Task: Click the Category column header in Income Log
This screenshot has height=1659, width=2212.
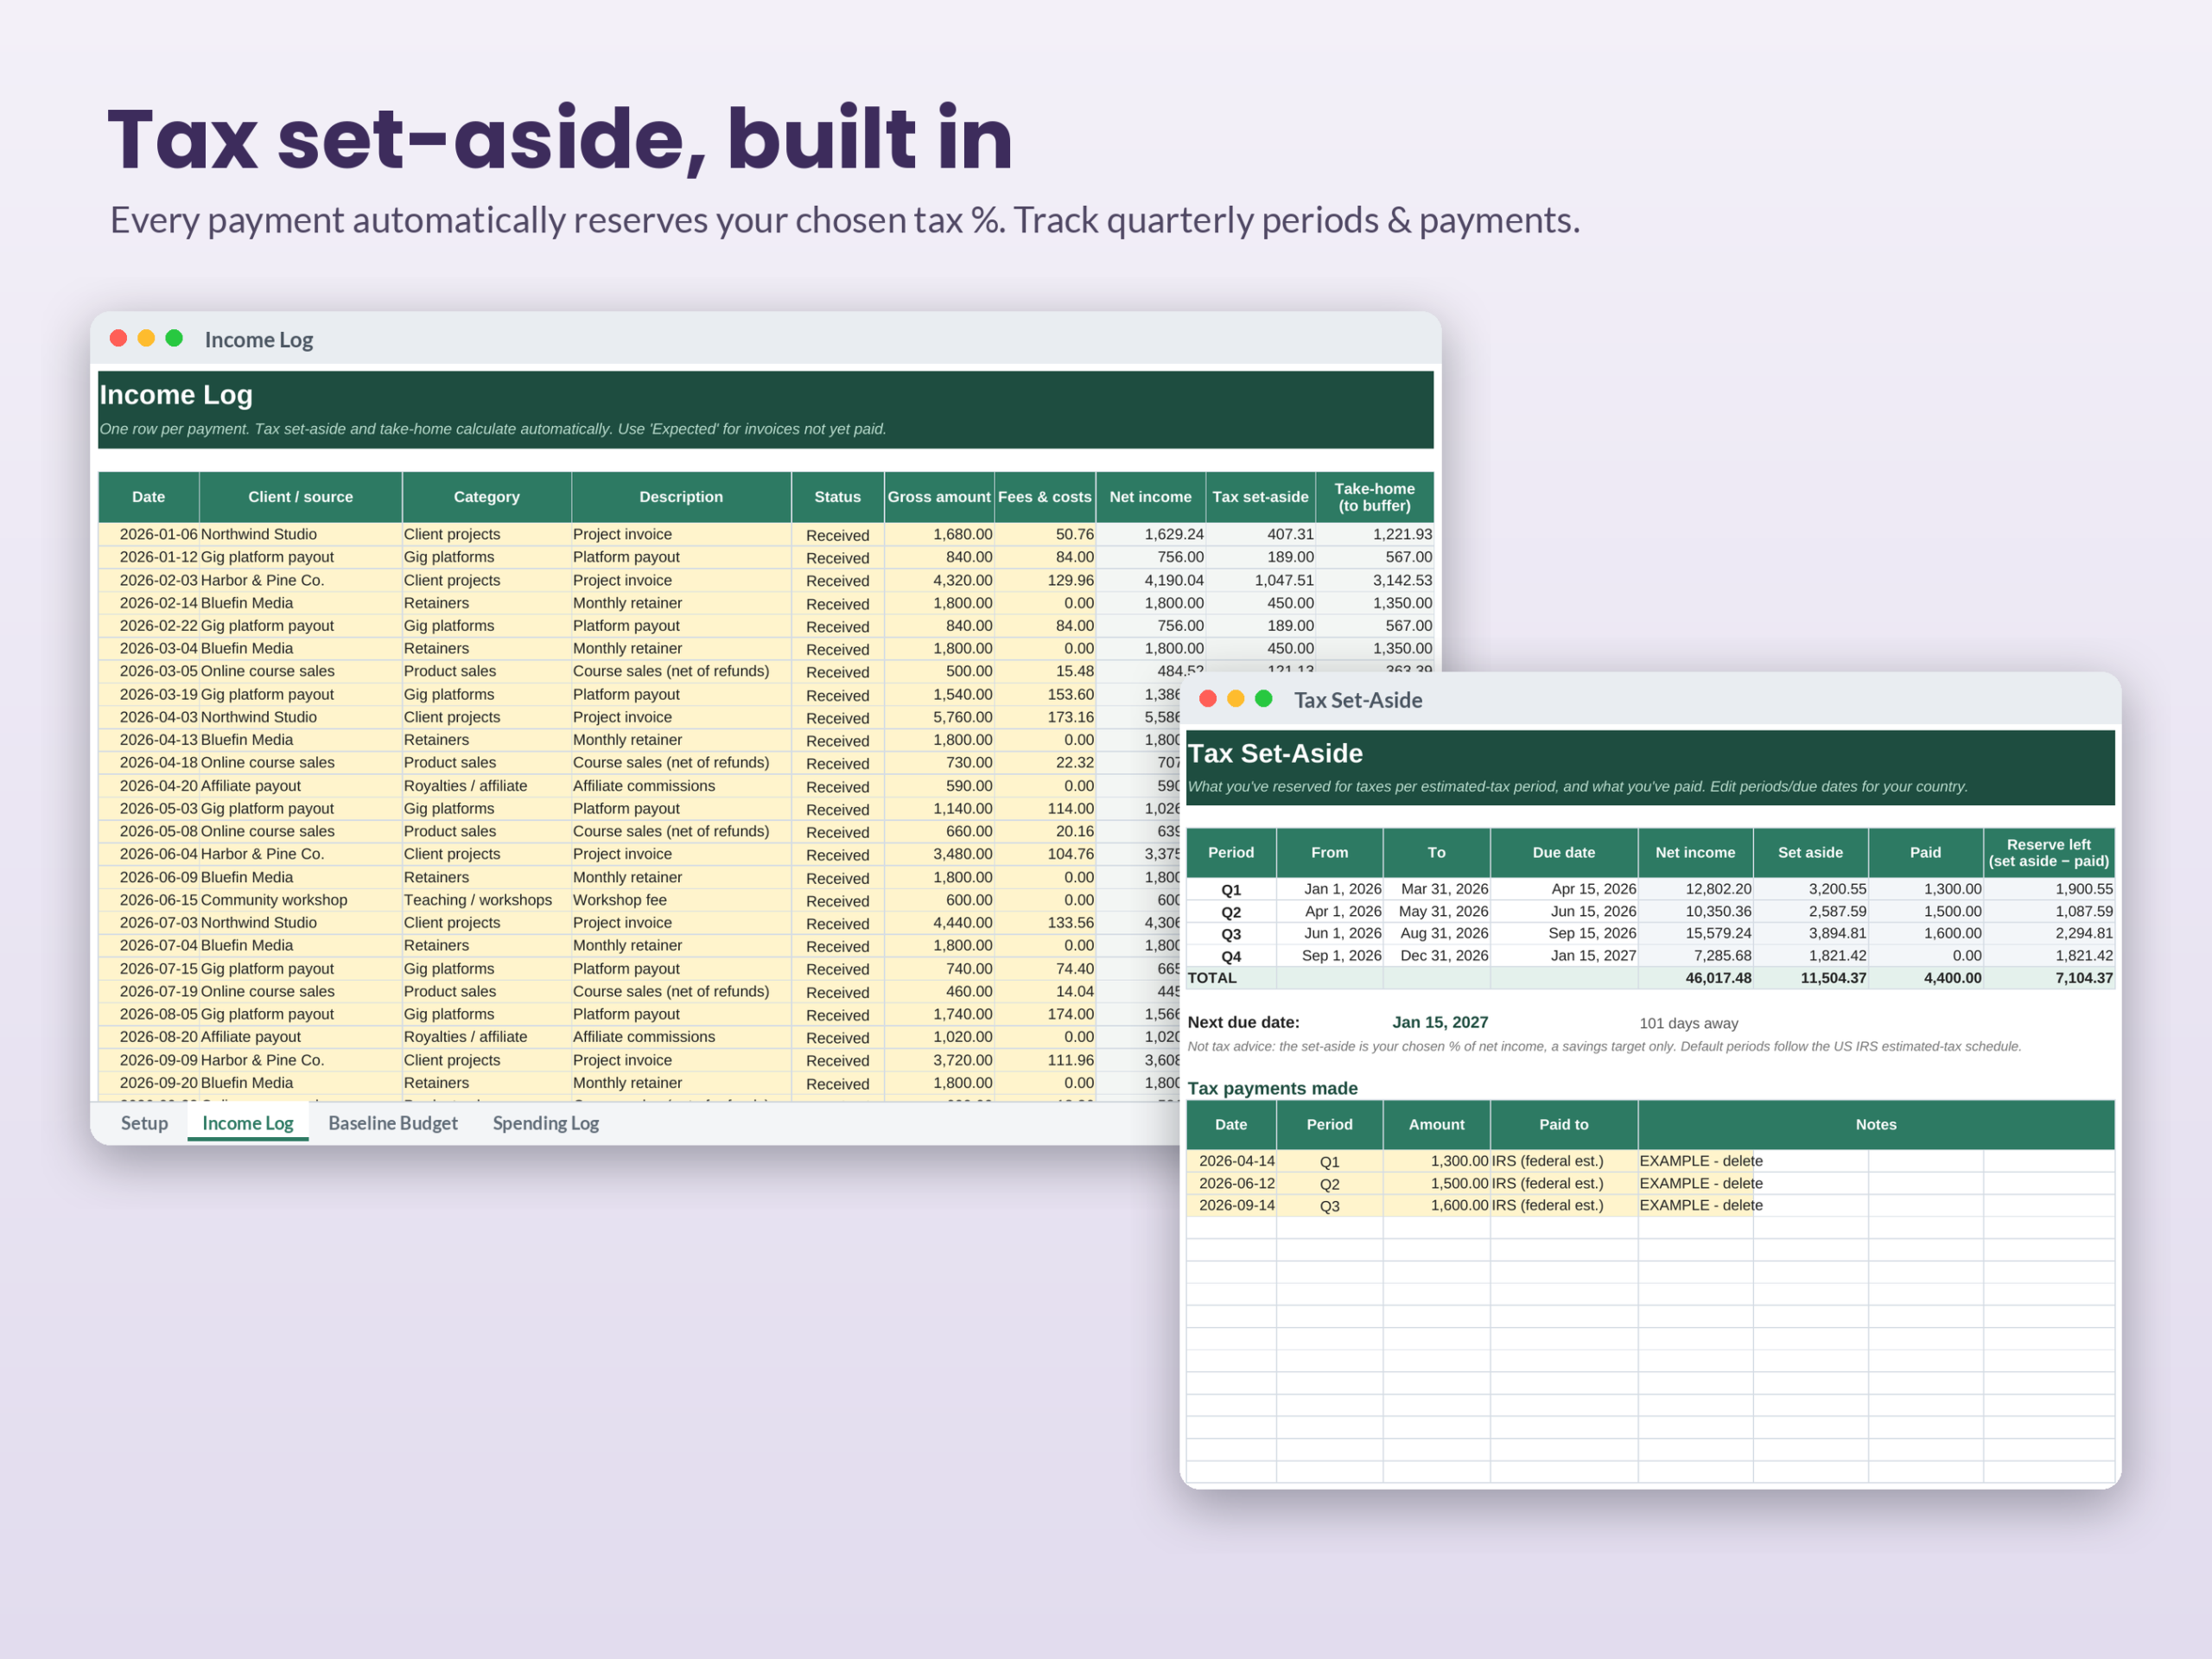Action: pos(487,497)
